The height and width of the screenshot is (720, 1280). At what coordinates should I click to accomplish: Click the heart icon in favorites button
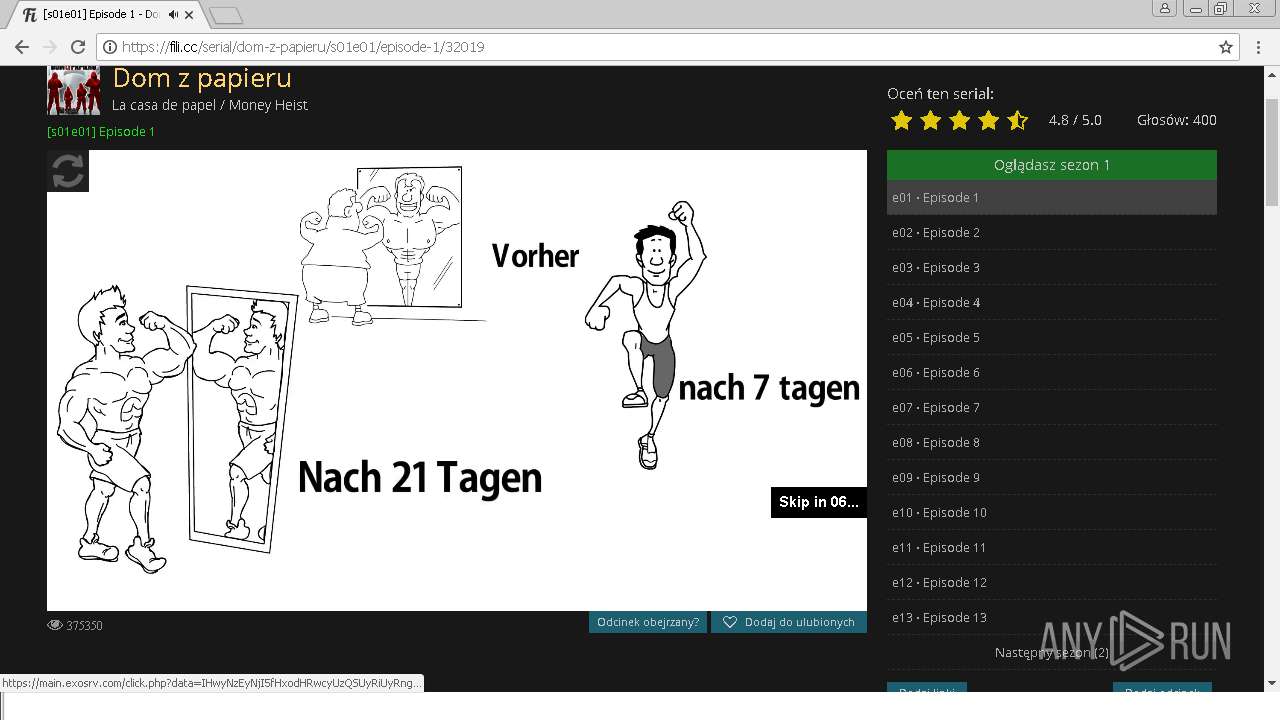[x=730, y=622]
